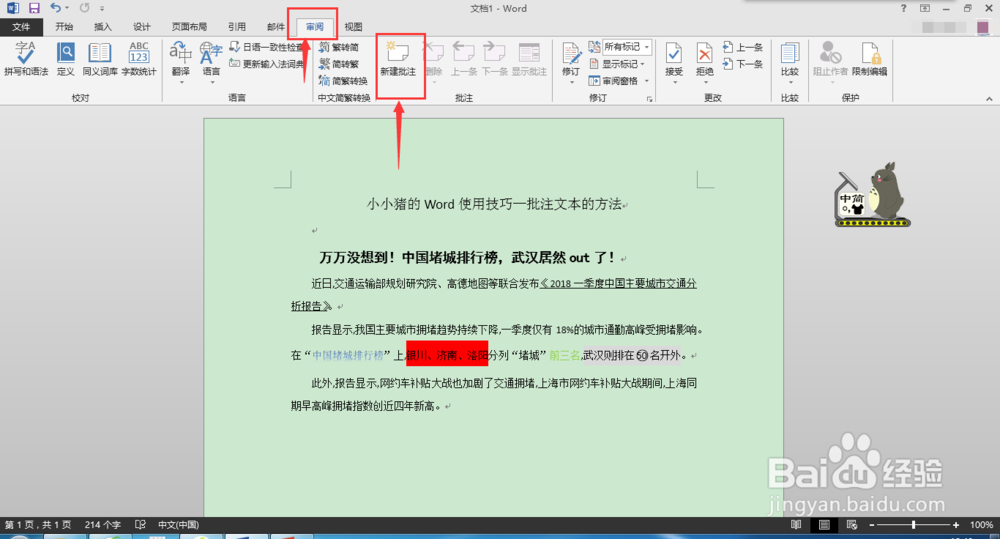Viewport: 1000px width, 539px height.
Task: Switch to the 邮件 mailings tab
Action: coord(276,27)
